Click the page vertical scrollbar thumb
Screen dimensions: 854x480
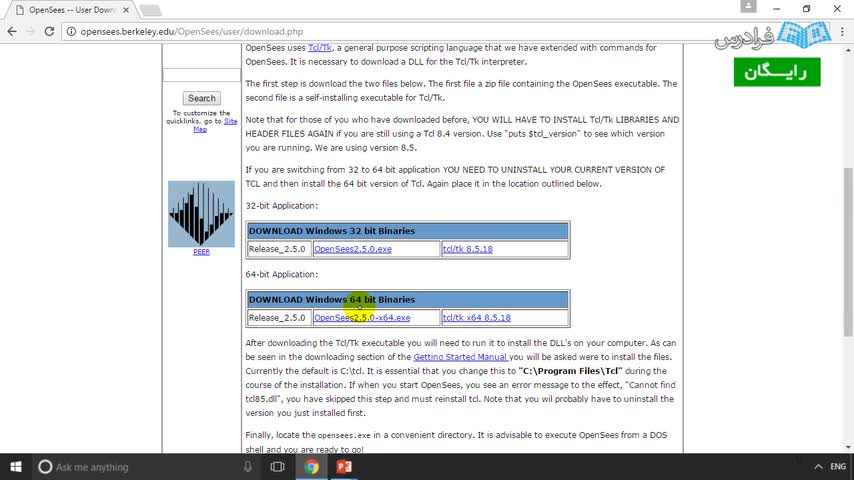848,252
